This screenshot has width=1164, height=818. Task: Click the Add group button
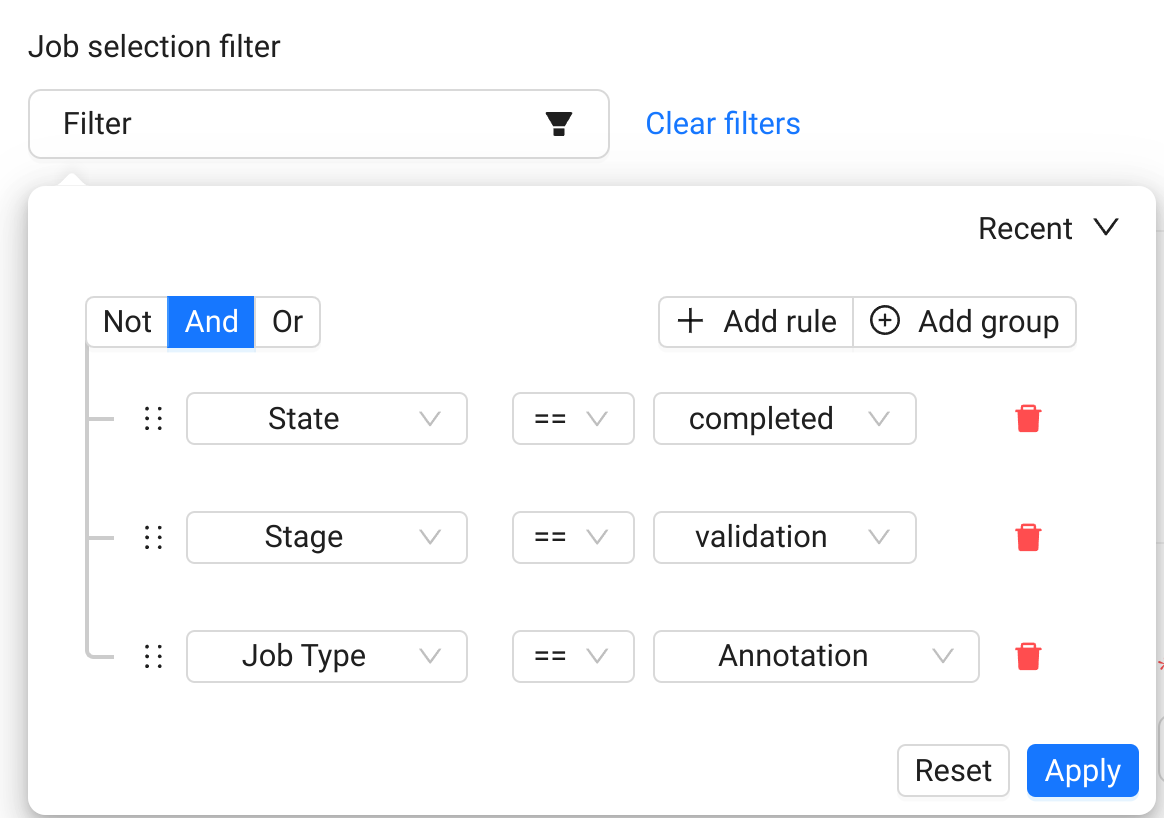[x=964, y=322]
